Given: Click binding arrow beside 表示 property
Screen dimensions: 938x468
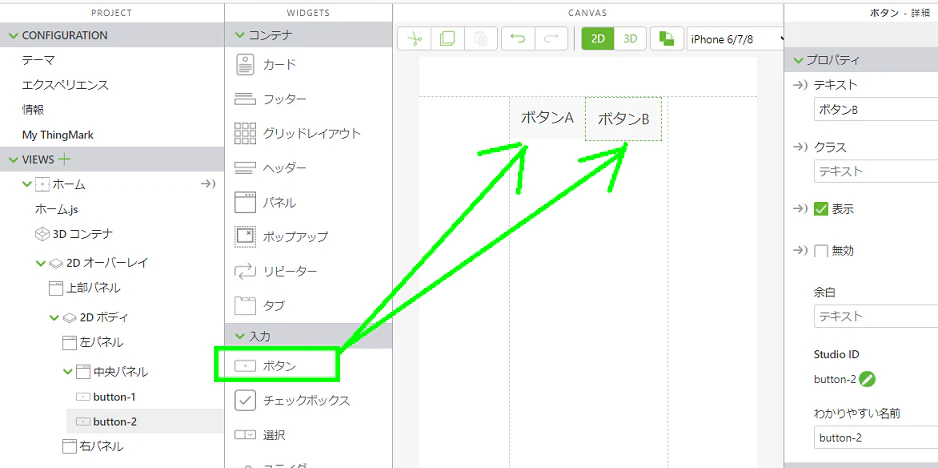Looking at the screenshot, I should pos(800,209).
